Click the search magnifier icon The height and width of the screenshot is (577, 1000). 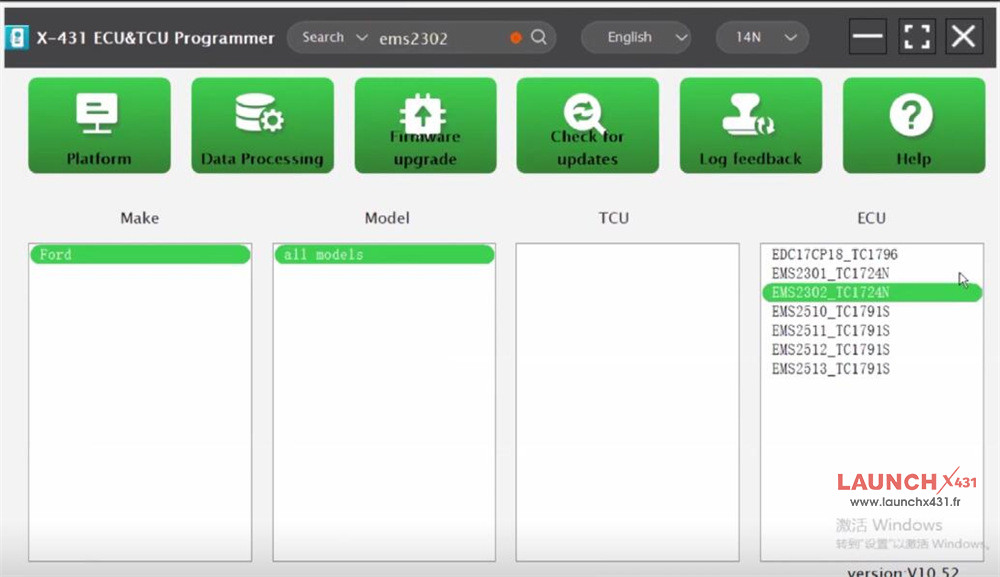(x=539, y=37)
